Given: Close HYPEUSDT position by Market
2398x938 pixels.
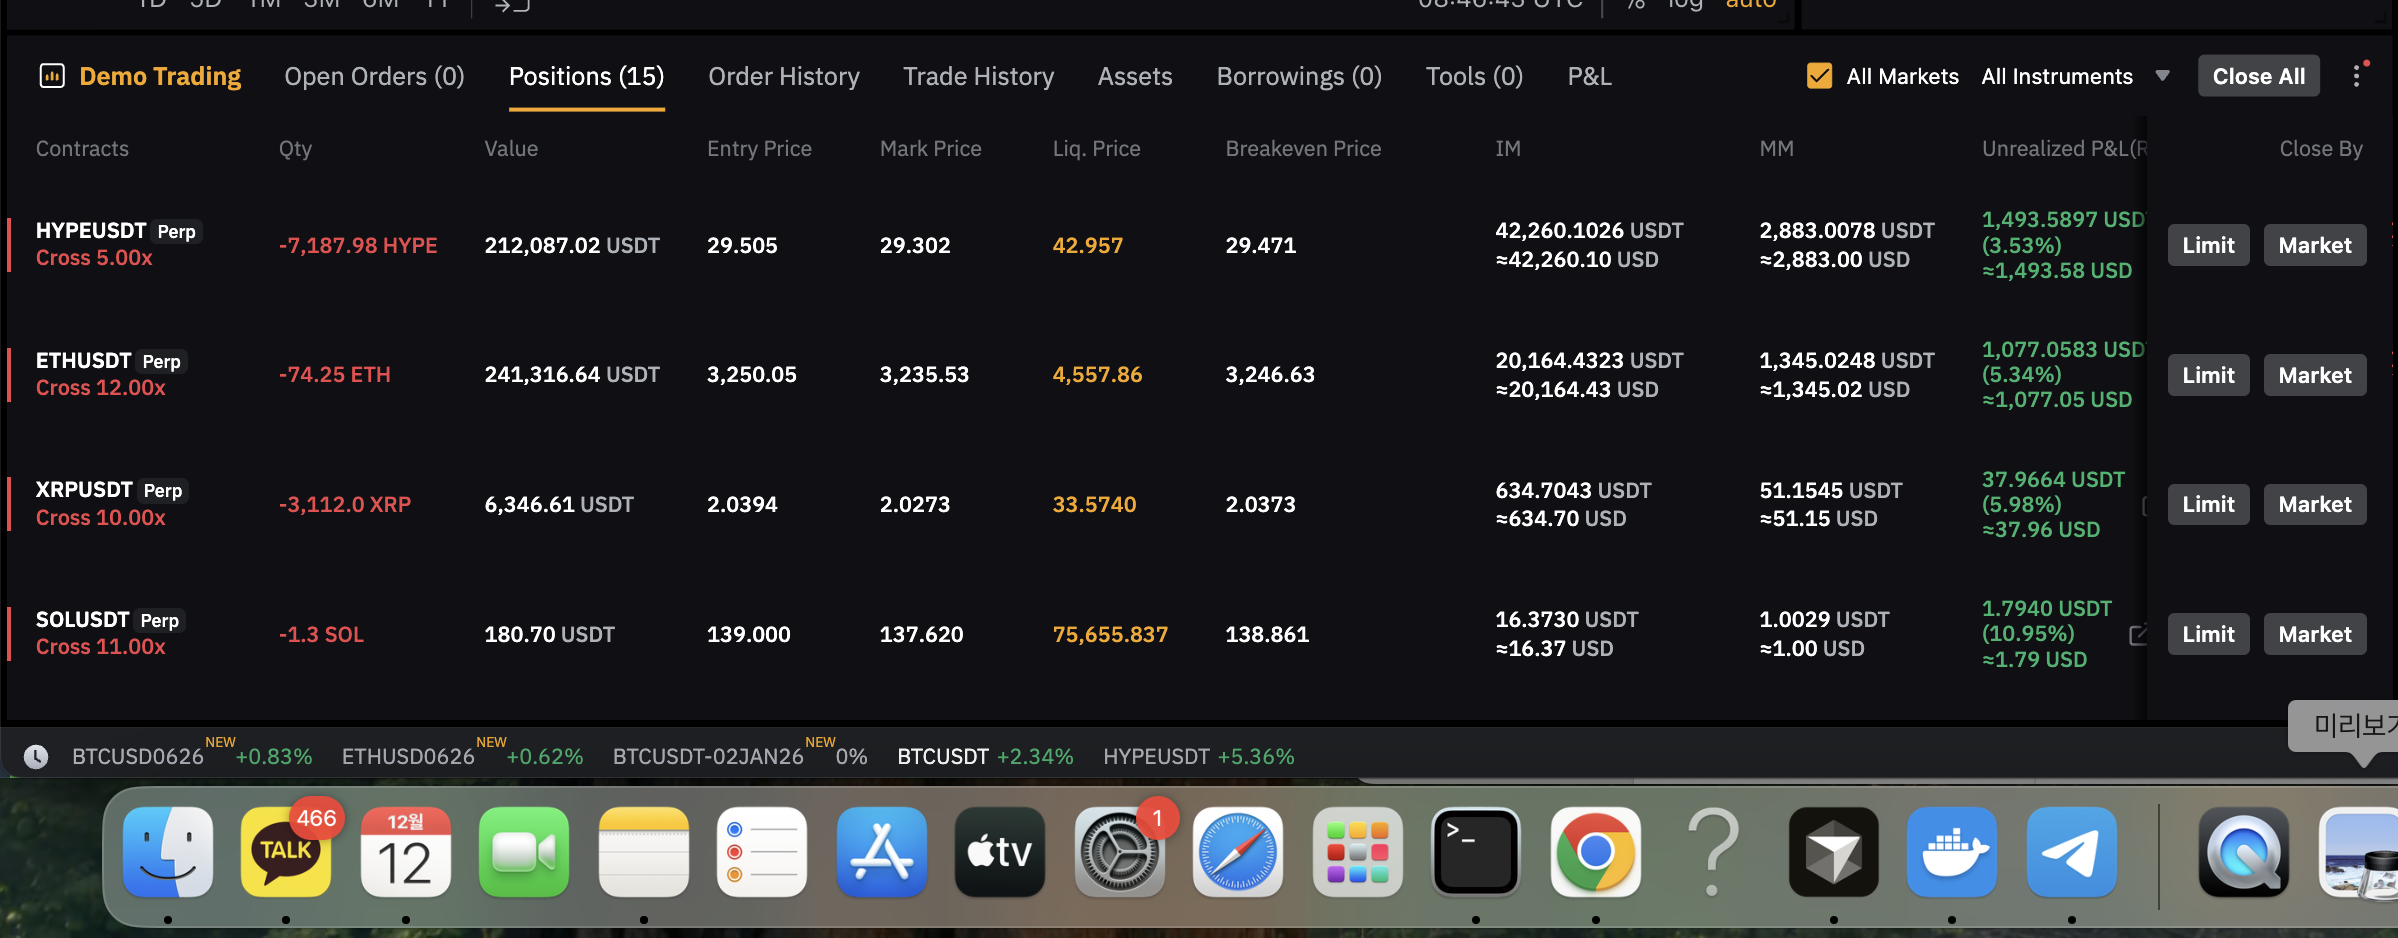Looking at the screenshot, I should [x=2314, y=245].
